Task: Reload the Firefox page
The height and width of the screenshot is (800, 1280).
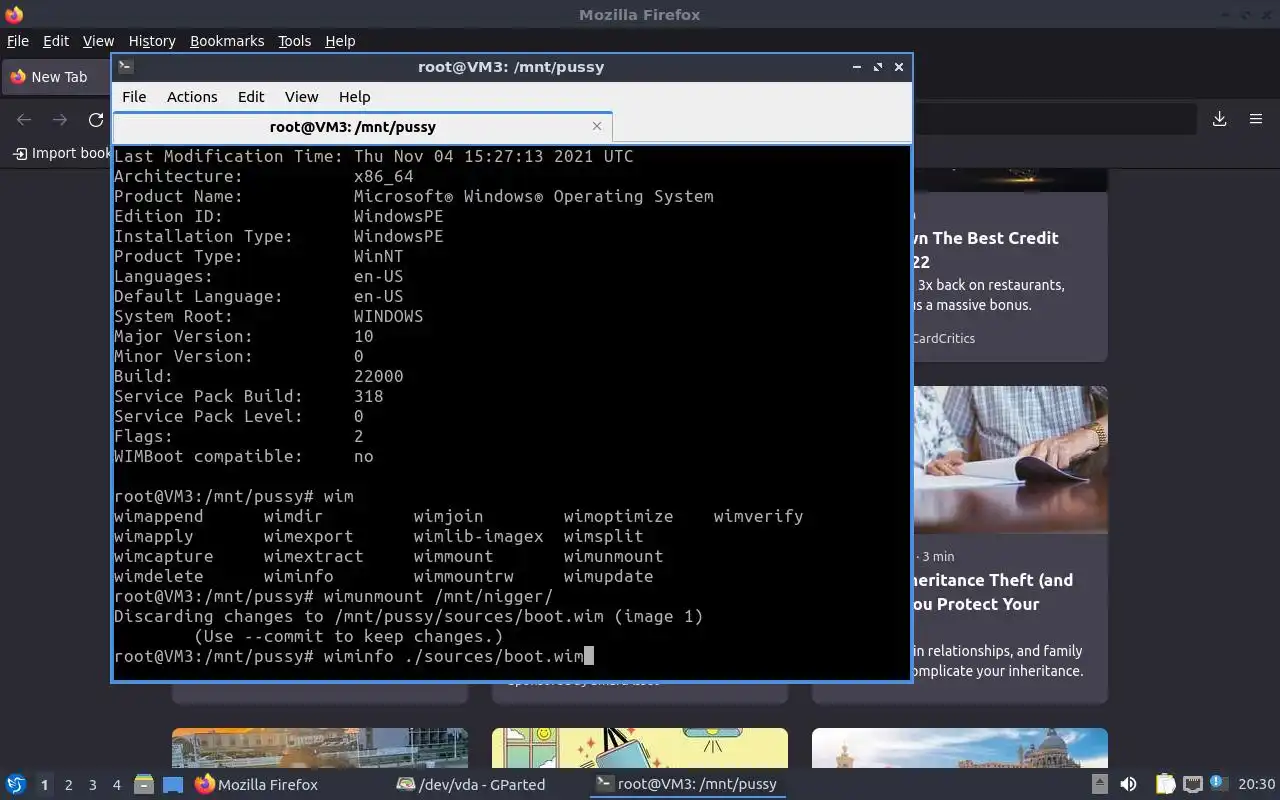Action: [x=96, y=120]
